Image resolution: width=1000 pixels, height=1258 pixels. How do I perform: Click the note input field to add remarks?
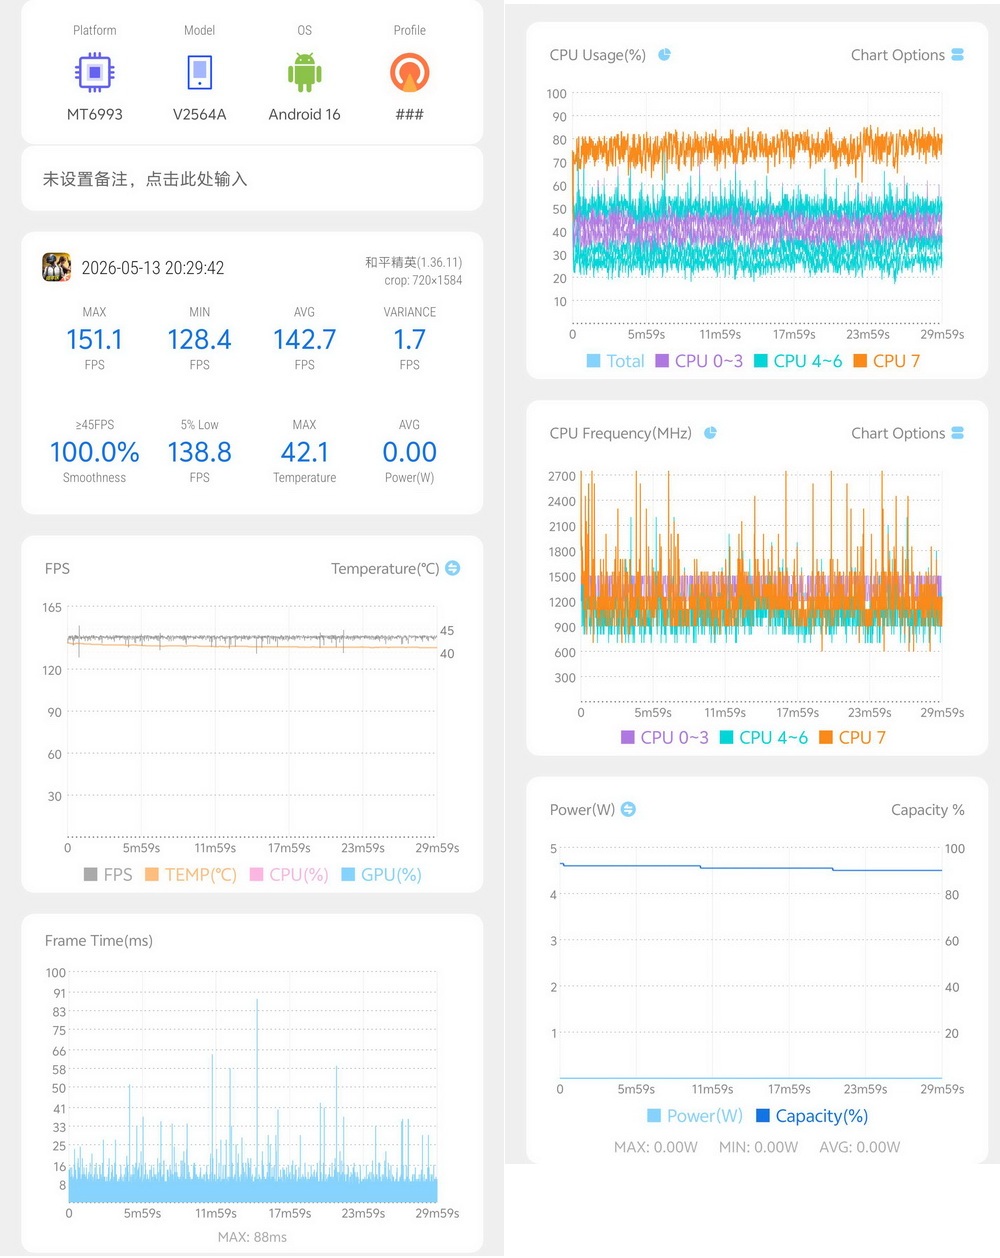click(x=252, y=179)
